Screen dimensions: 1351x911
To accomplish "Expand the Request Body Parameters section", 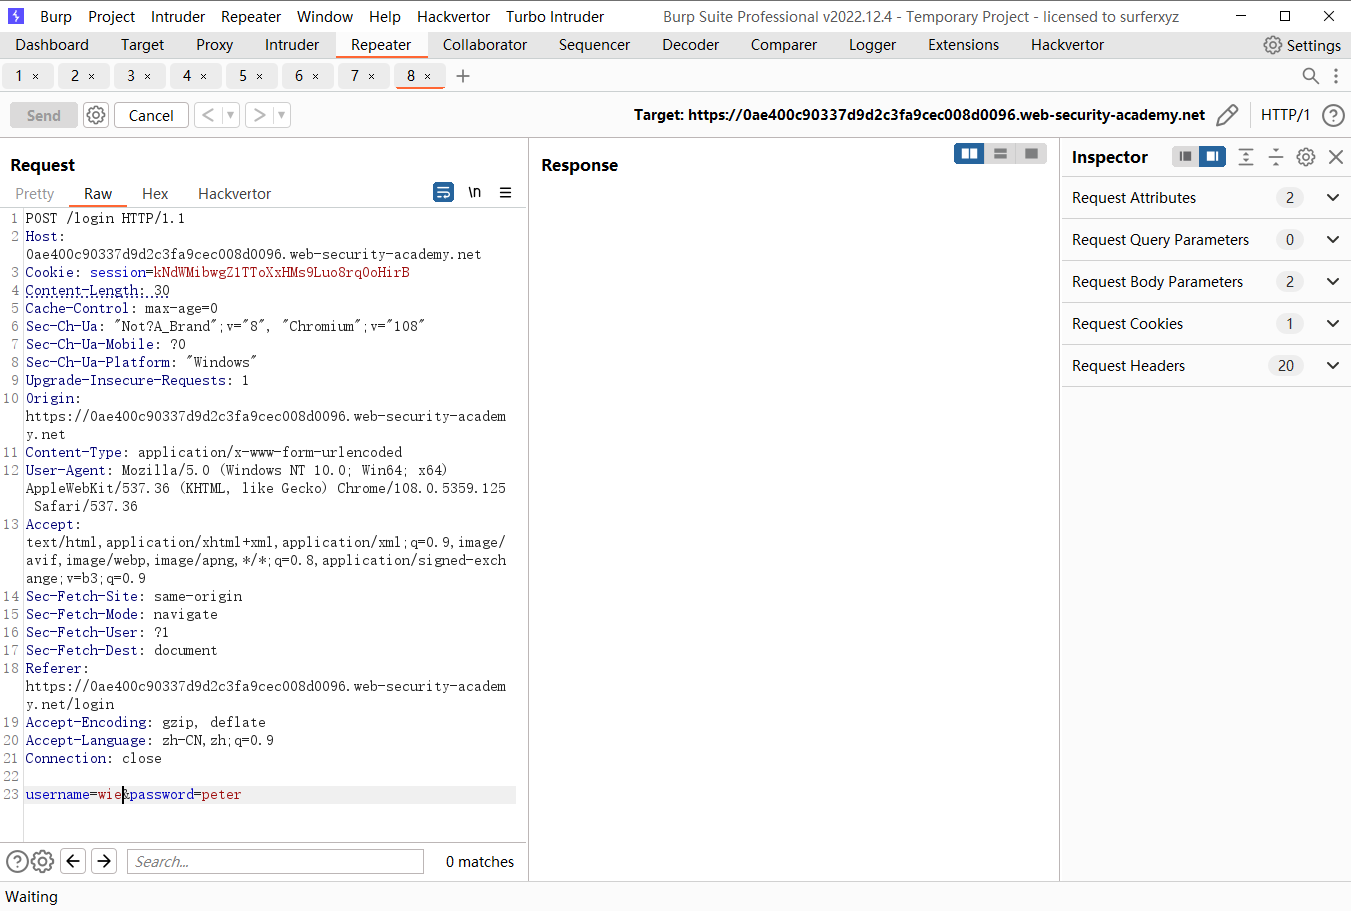I will point(1333,282).
